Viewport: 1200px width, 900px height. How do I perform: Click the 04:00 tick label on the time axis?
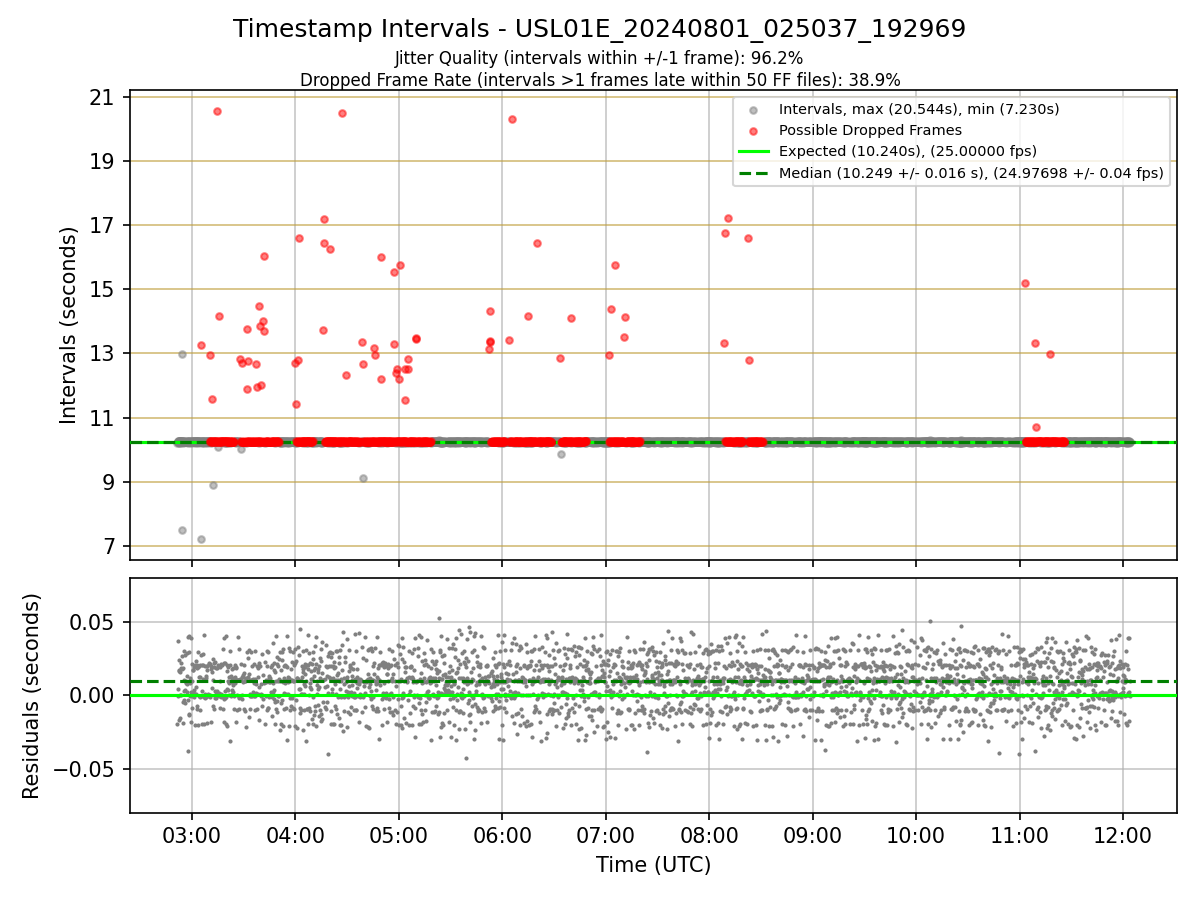pyautogui.click(x=295, y=834)
